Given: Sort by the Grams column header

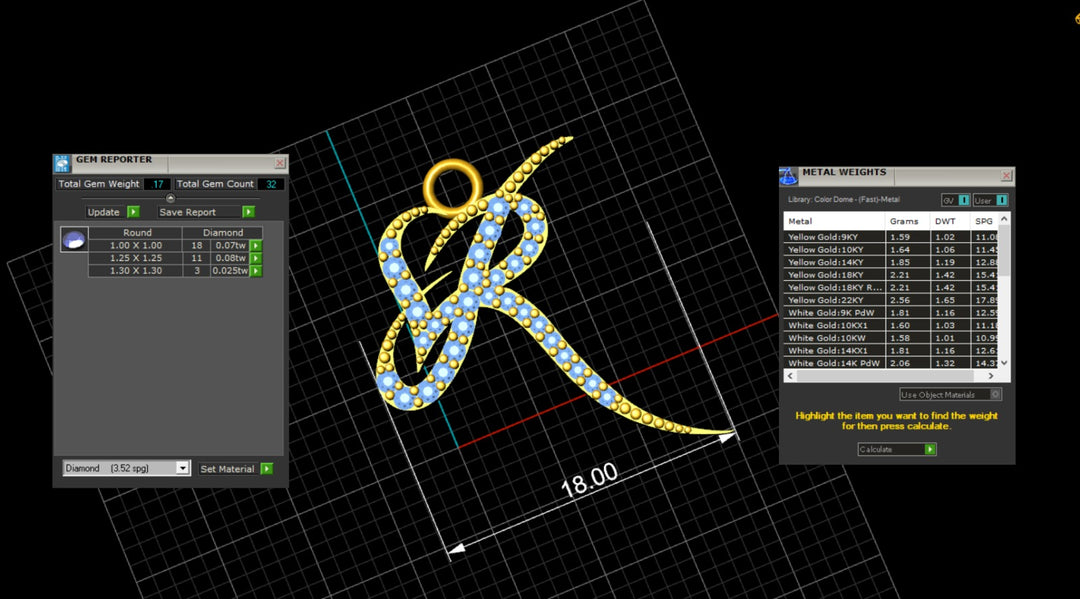Looking at the screenshot, I should coord(904,221).
